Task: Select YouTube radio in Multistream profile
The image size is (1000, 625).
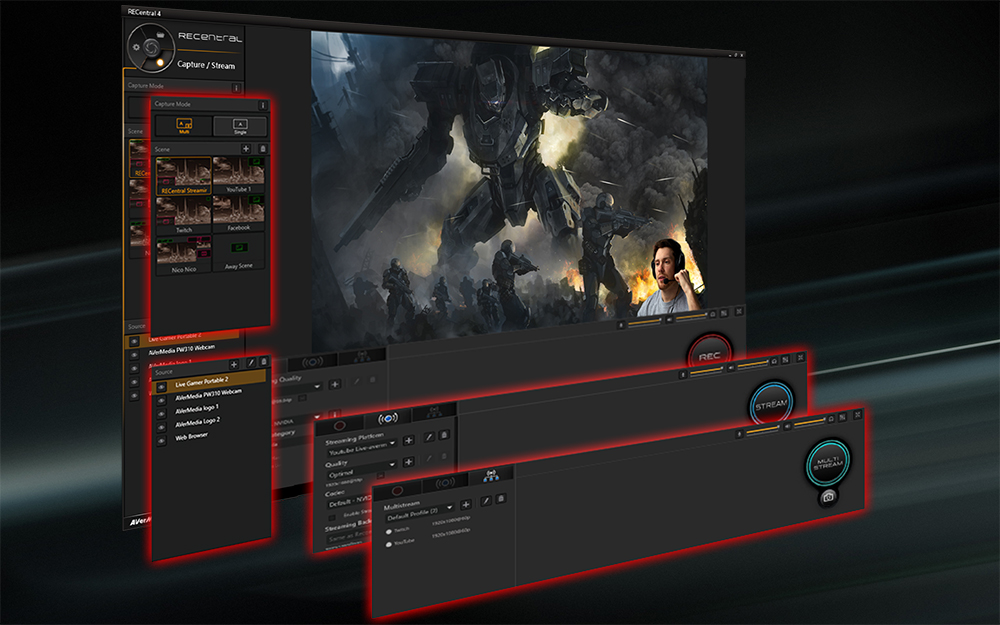Action: (x=388, y=545)
